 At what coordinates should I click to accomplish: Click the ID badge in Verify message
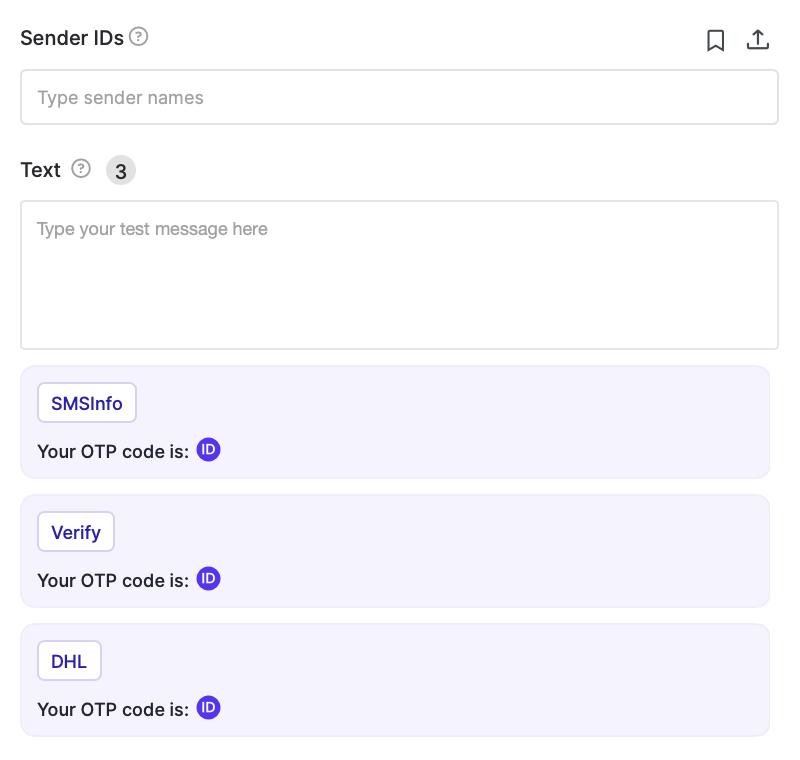coord(209,578)
